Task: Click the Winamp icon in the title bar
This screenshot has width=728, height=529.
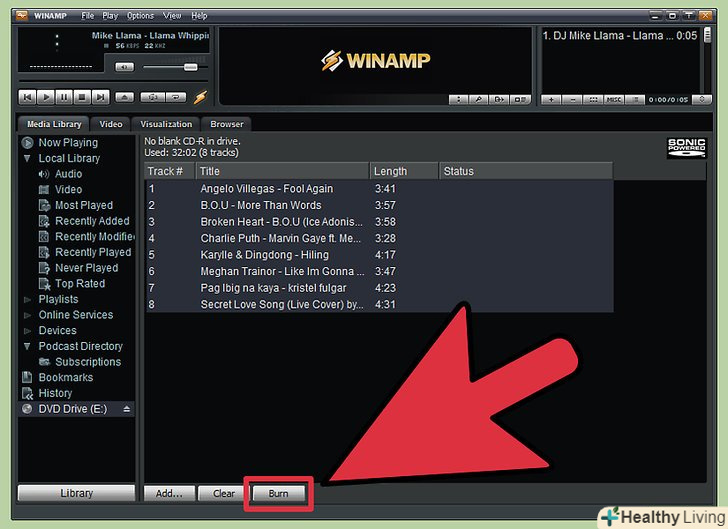Action: tap(22, 16)
